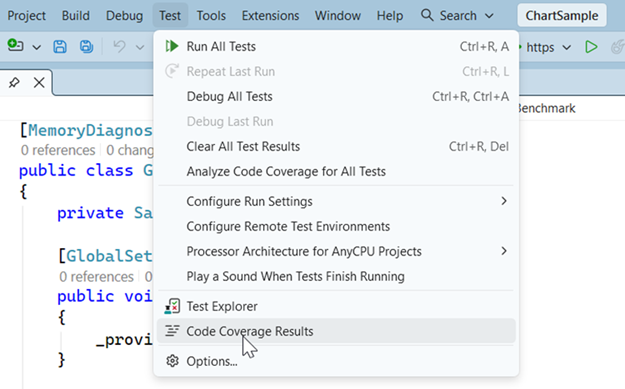Screen dimensions: 625x389
Task: Click the green Start Without Debugging icon
Action: [x=591, y=47]
